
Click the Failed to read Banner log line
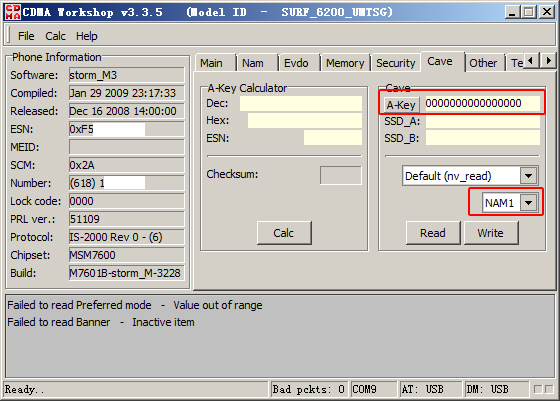coord(101,322)
